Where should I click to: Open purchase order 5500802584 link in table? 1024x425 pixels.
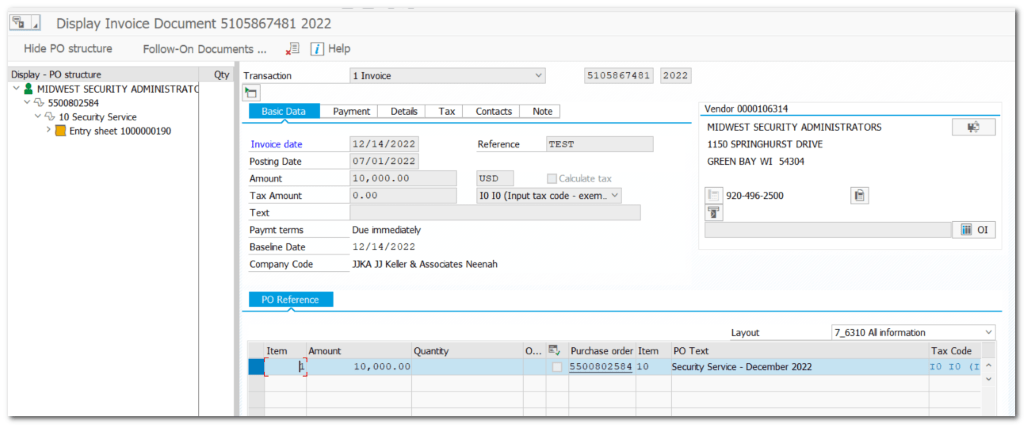click(600, 367)
